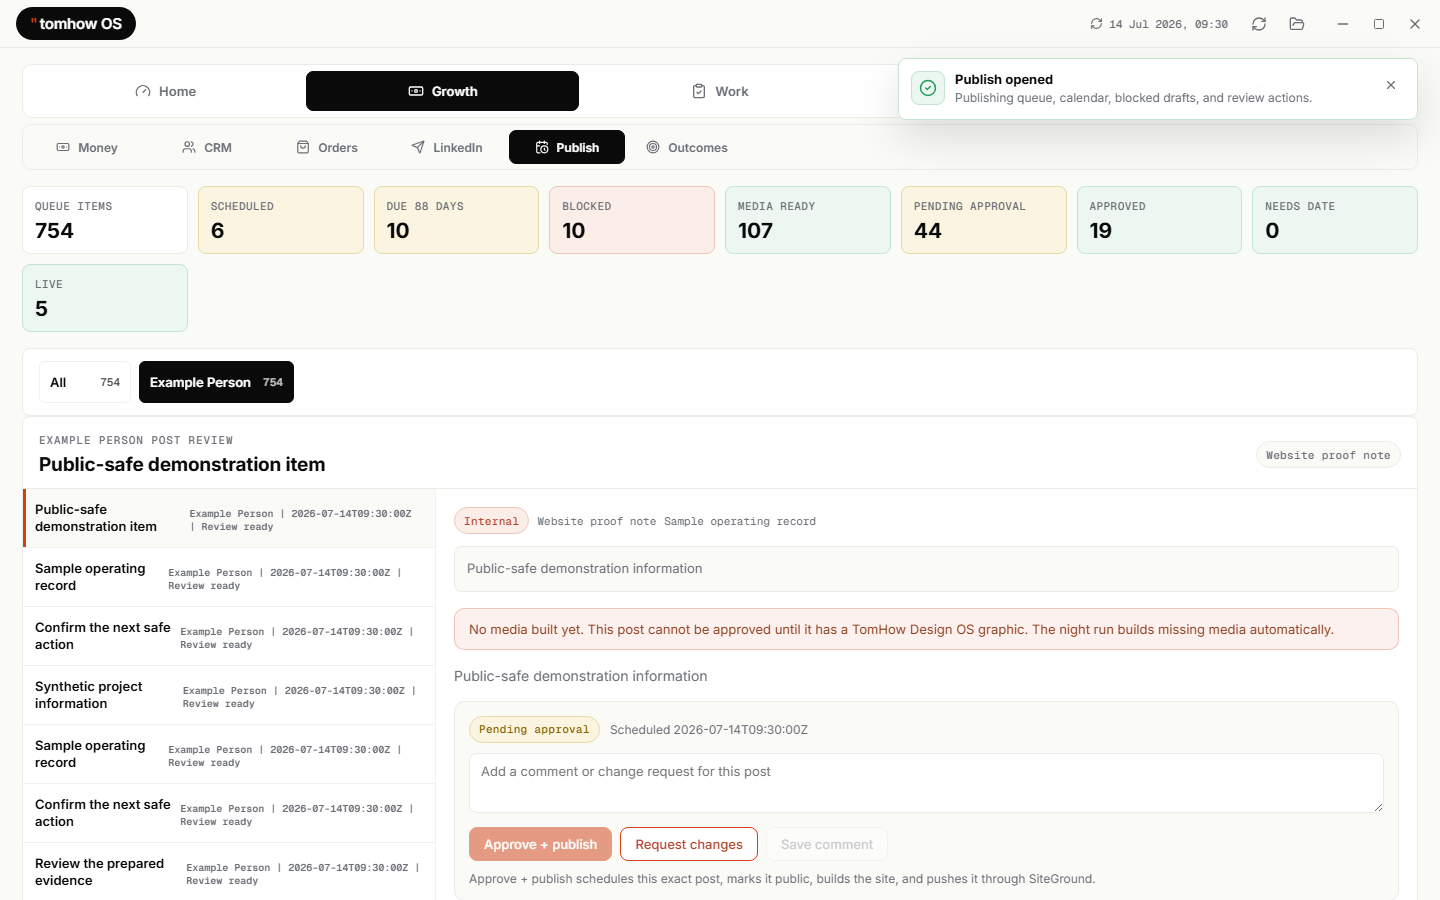Click the green checkmark notification icon
This screenshot has width=1440, height=900.
click(928, 88)
